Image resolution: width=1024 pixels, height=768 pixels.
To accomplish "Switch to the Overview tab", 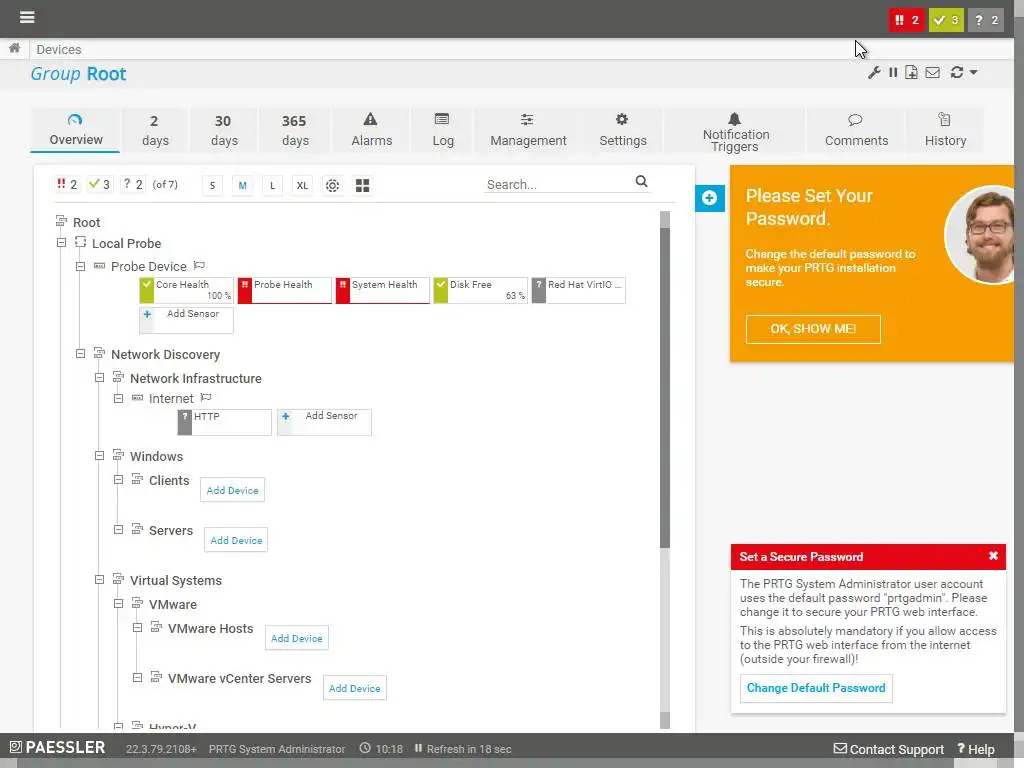I will coord(75,130).
